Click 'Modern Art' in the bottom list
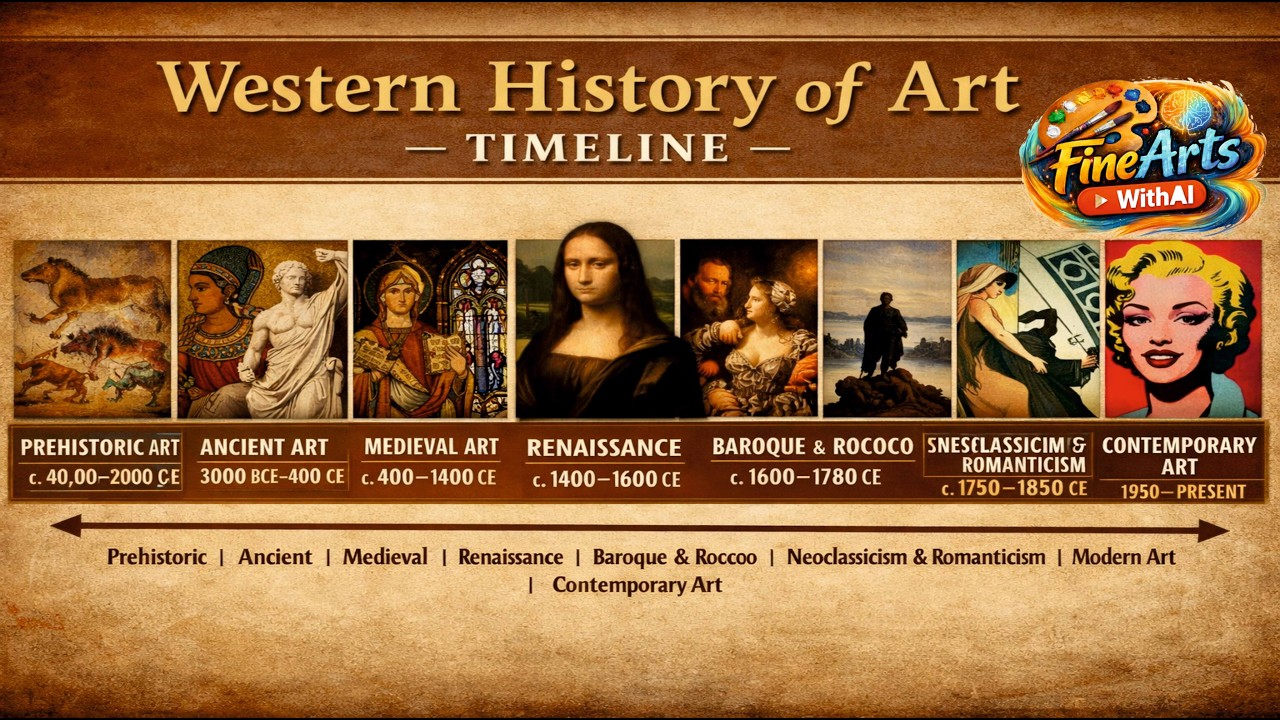1280x720 pixels. (1124, 557)
